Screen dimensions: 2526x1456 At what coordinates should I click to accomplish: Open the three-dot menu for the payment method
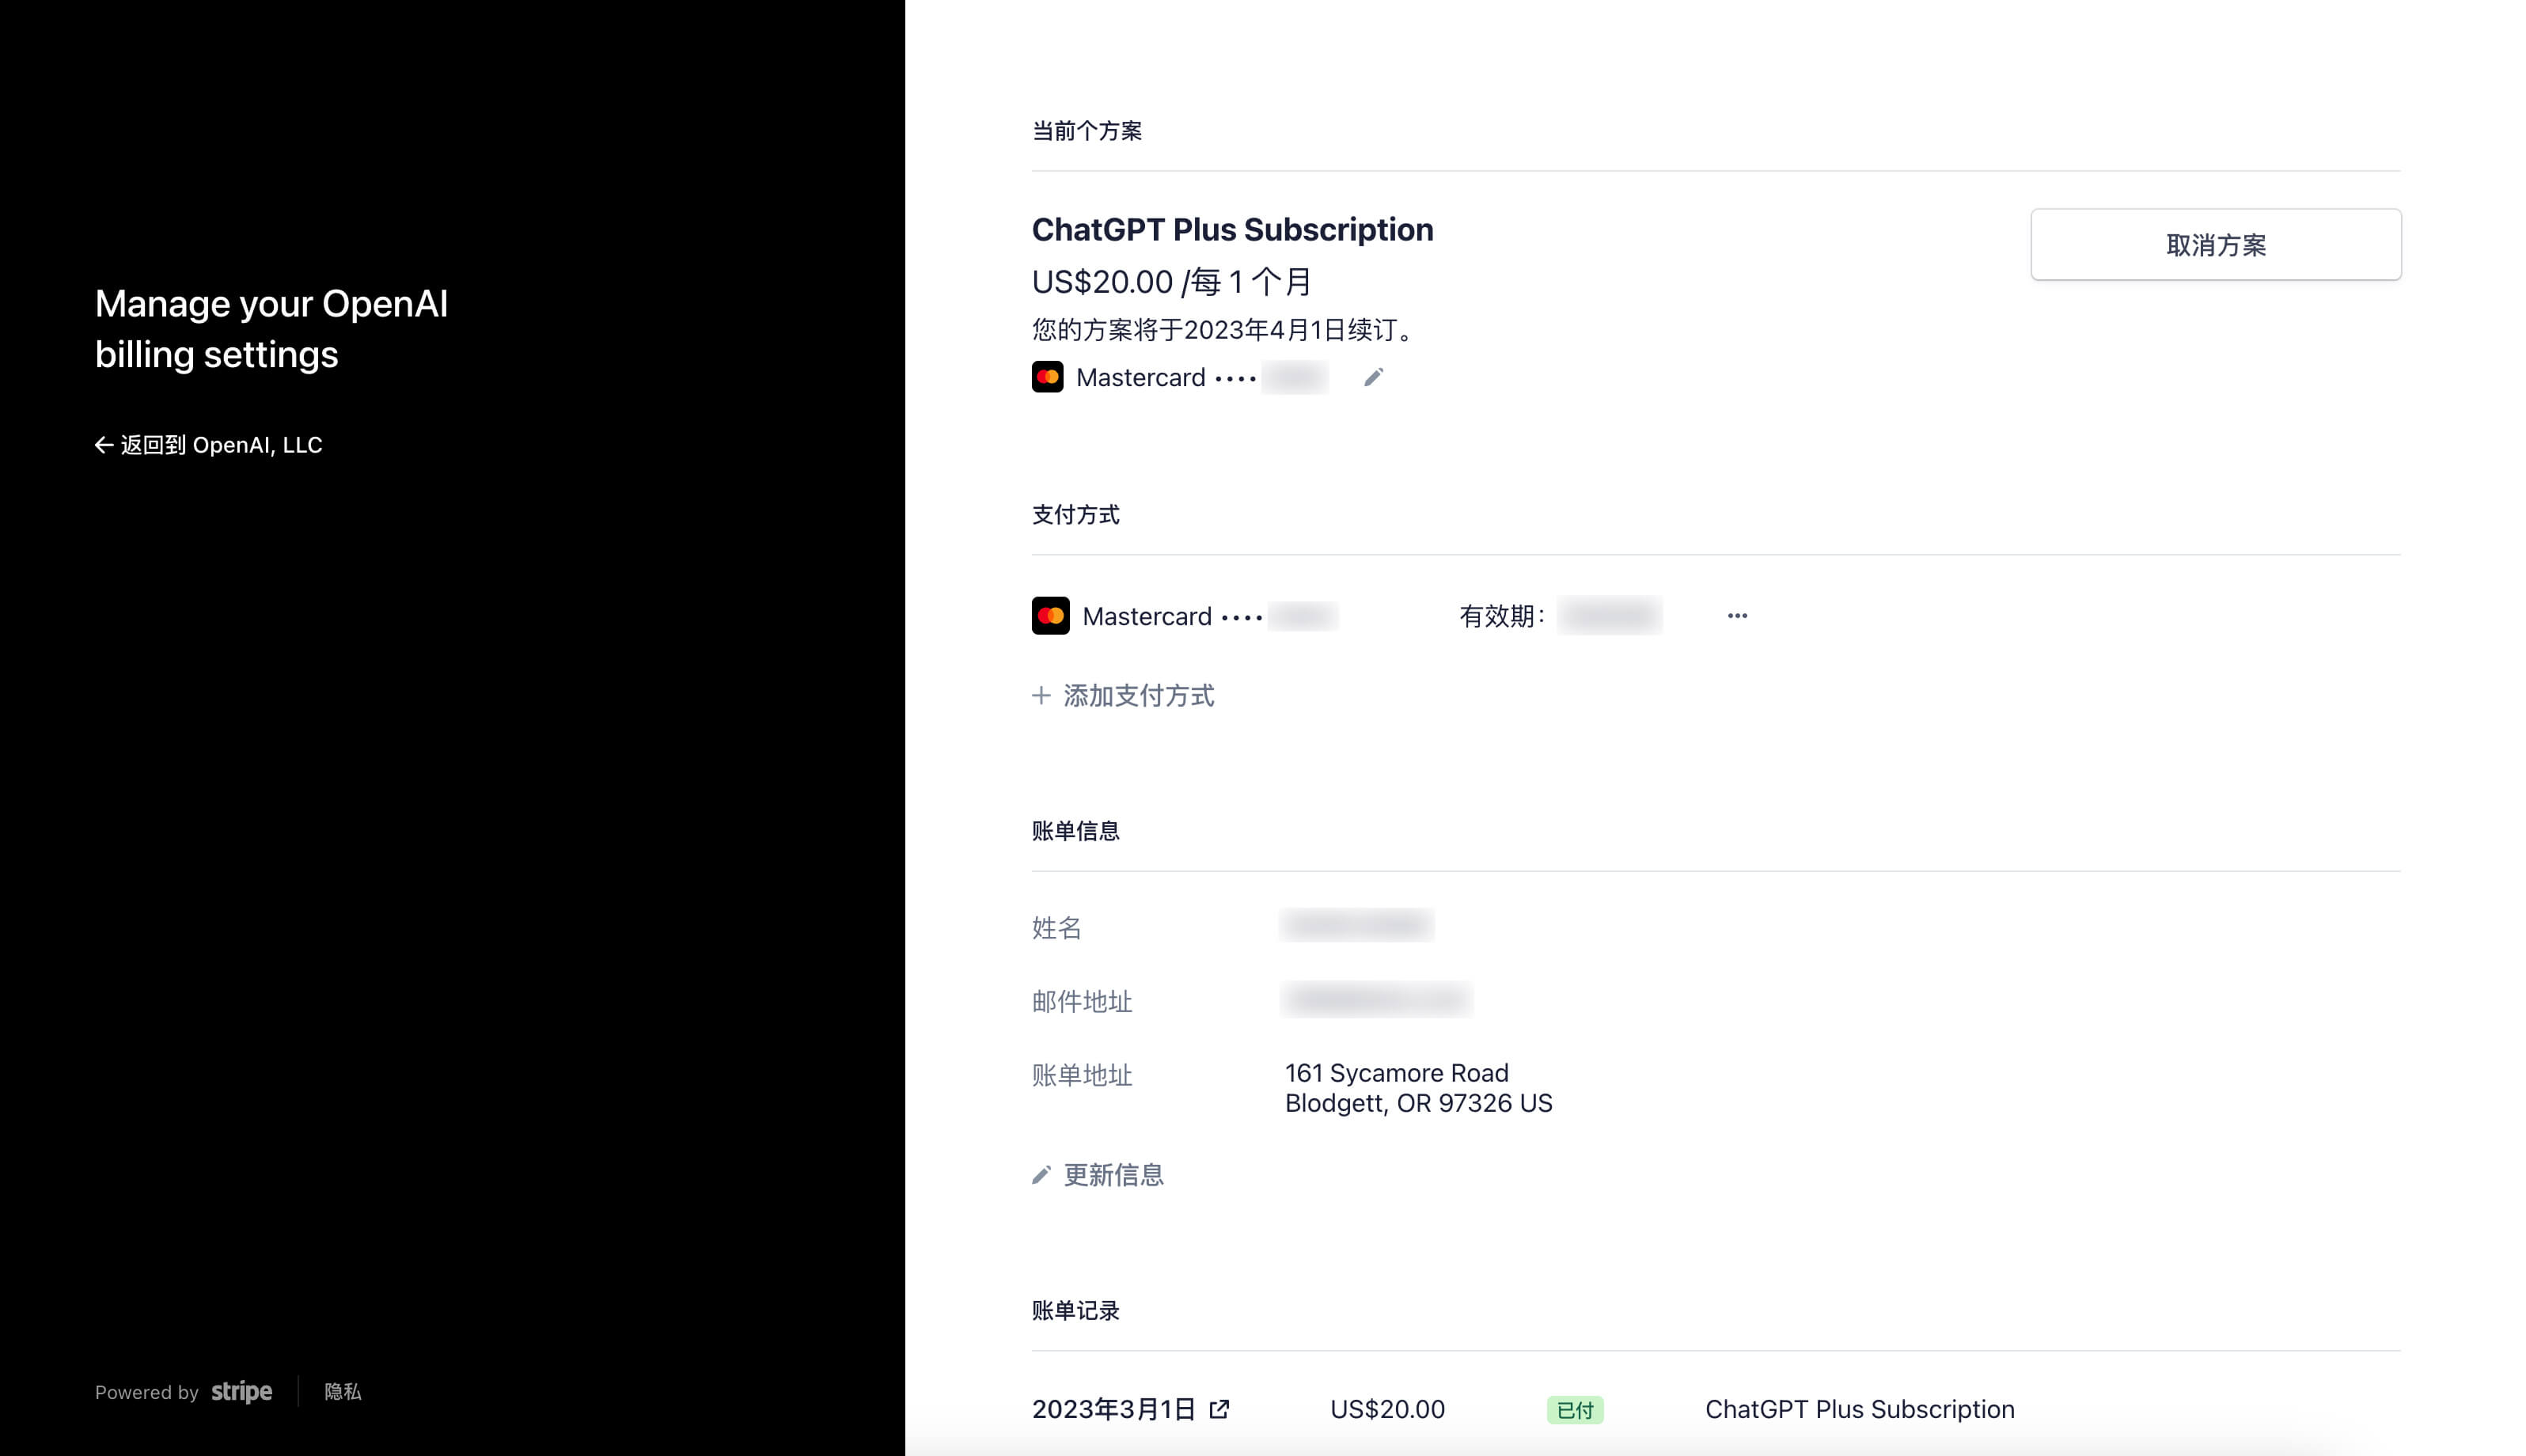tap(1737, 616)
